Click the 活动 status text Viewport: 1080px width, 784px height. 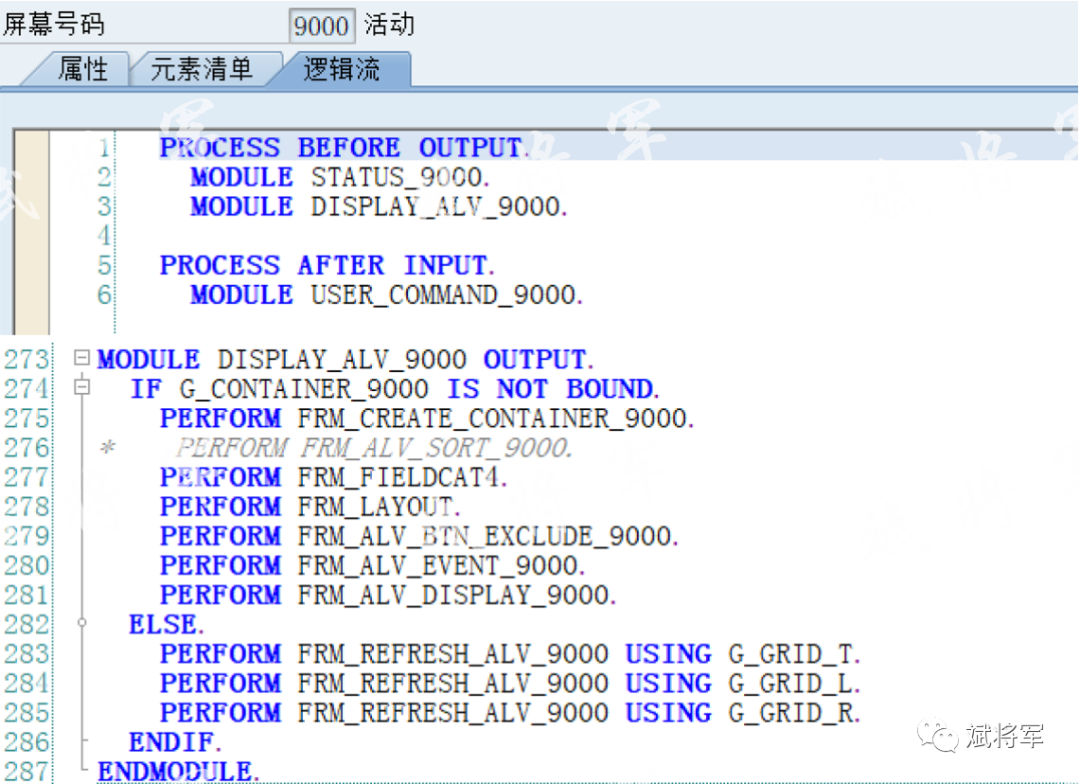pos(389,25)
